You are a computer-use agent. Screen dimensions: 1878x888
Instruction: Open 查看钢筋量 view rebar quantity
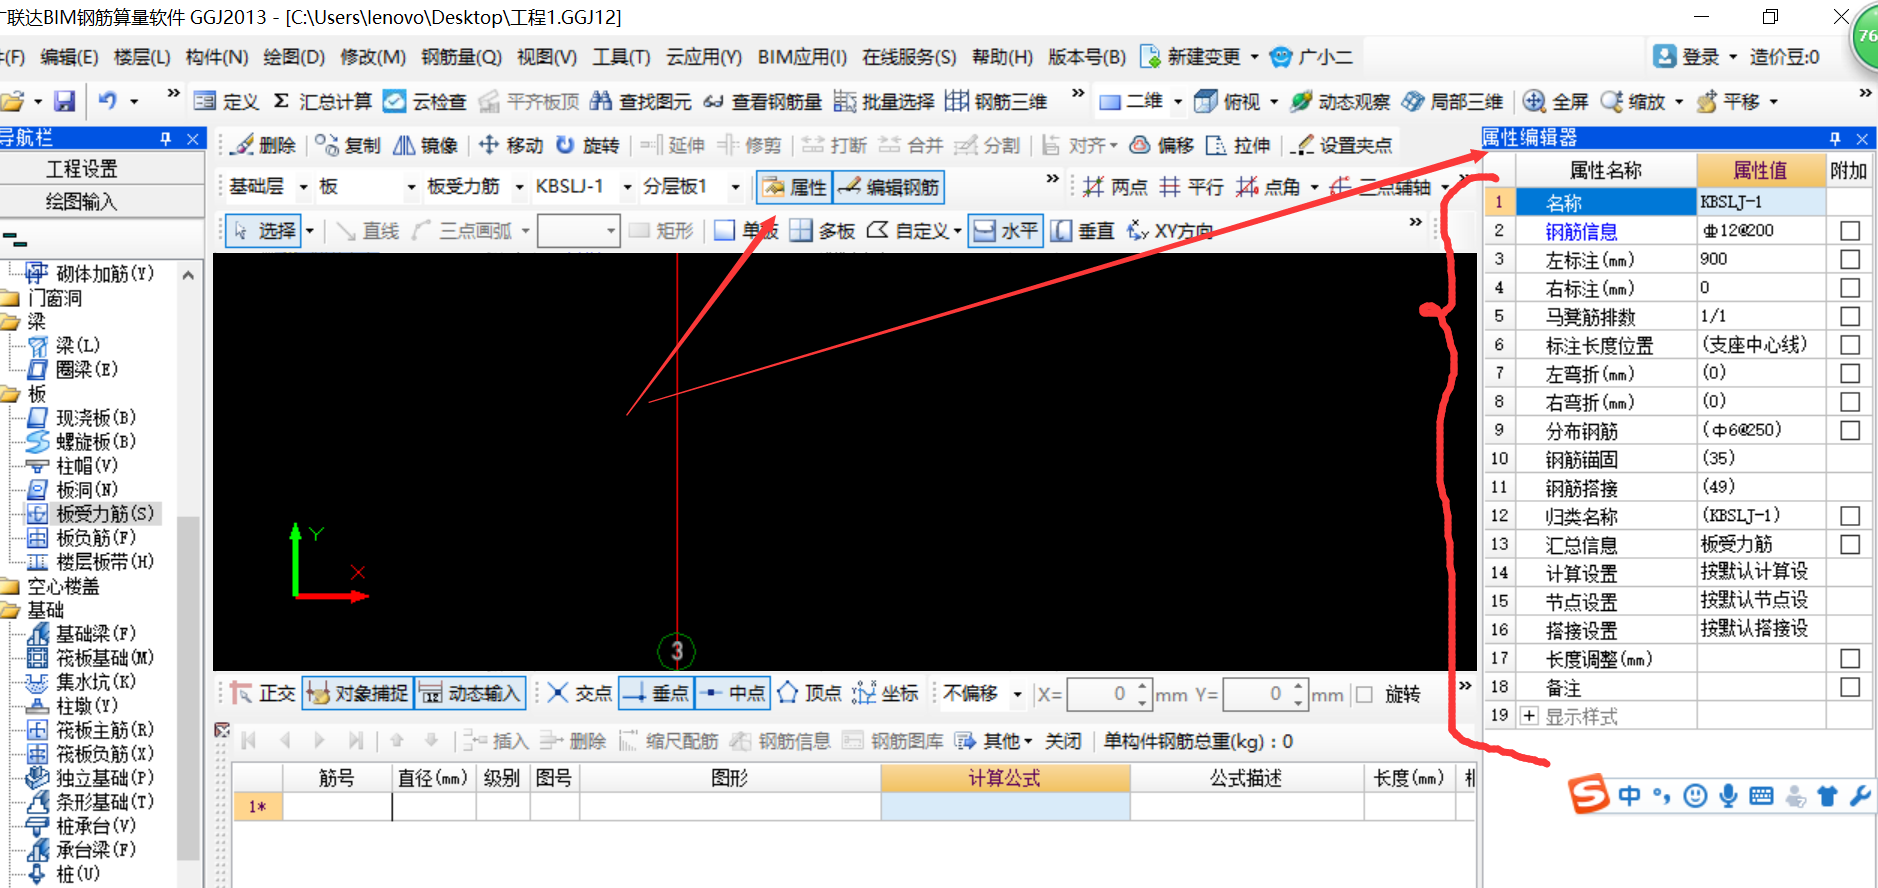tap(762, 101)
